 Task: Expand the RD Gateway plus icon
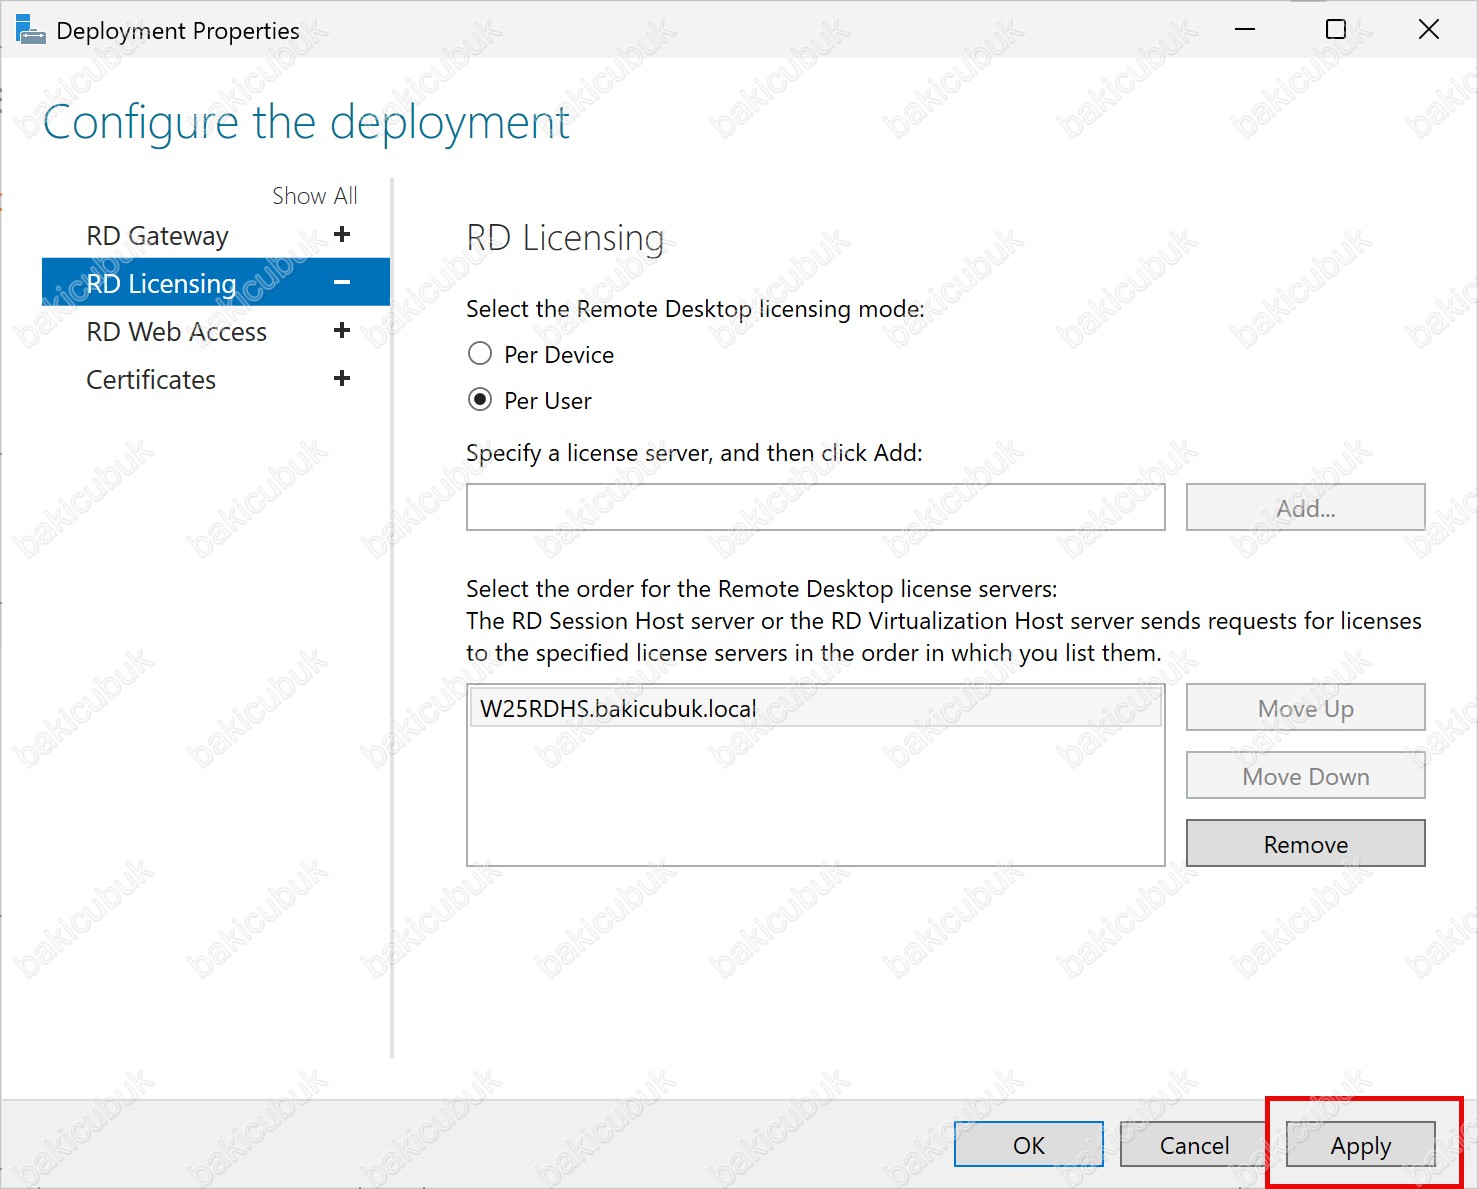pyautogui.click(x=342, y=235)
